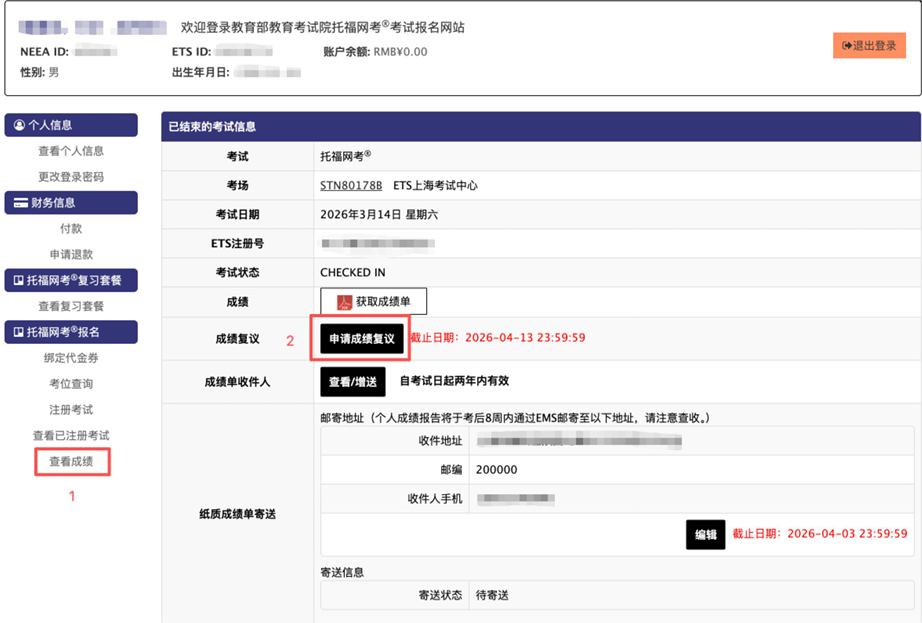Viewport: 922px width, 623px height.
Task: Select 查看个人信息 in the sidebar
Action: point(71,151)
